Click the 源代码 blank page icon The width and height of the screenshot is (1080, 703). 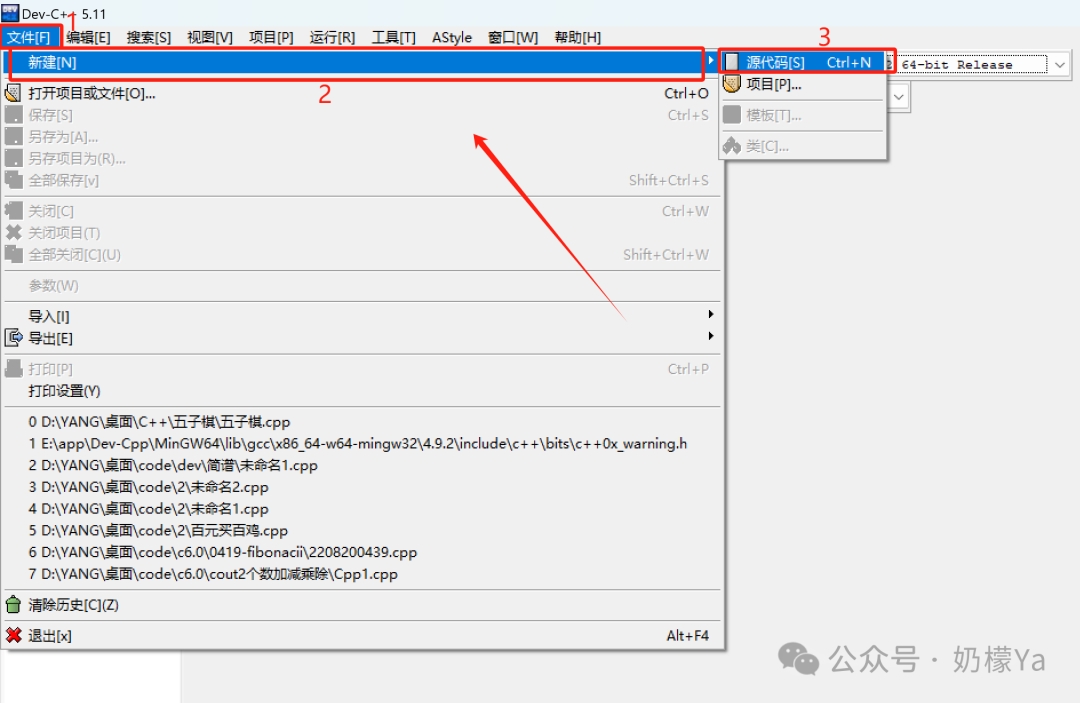coord(732,62)
